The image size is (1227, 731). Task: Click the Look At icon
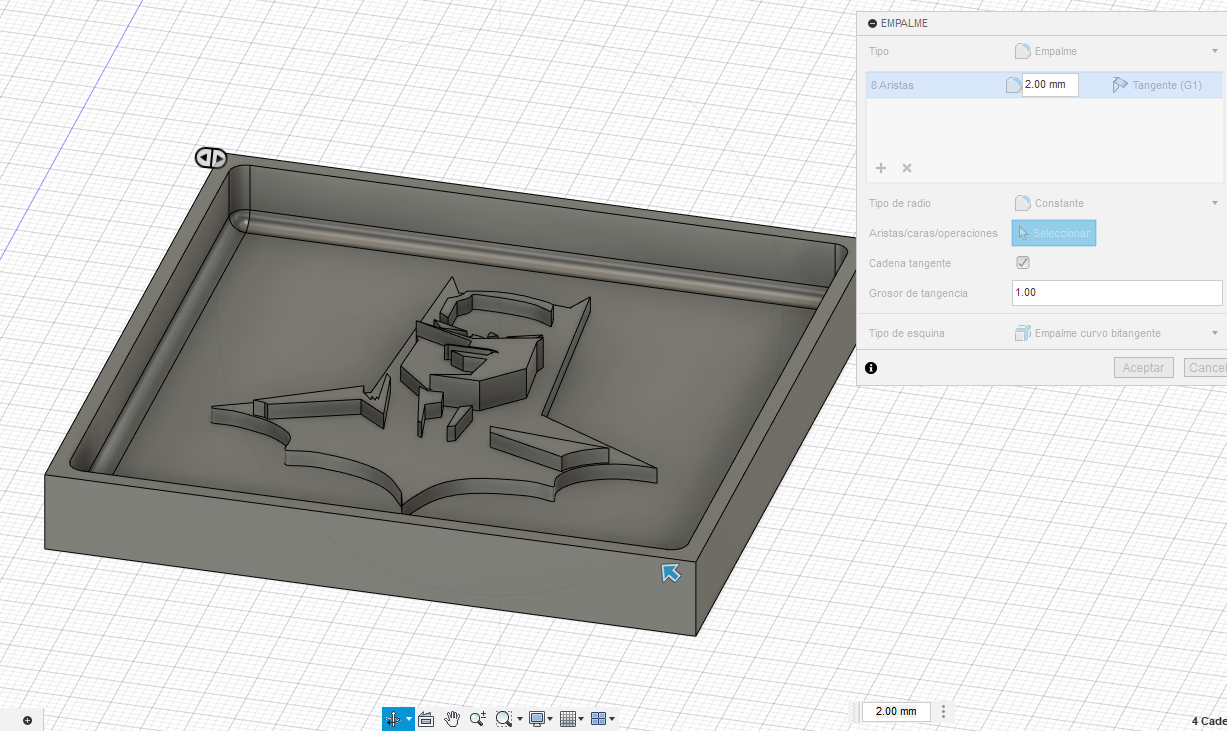(426, 718)
